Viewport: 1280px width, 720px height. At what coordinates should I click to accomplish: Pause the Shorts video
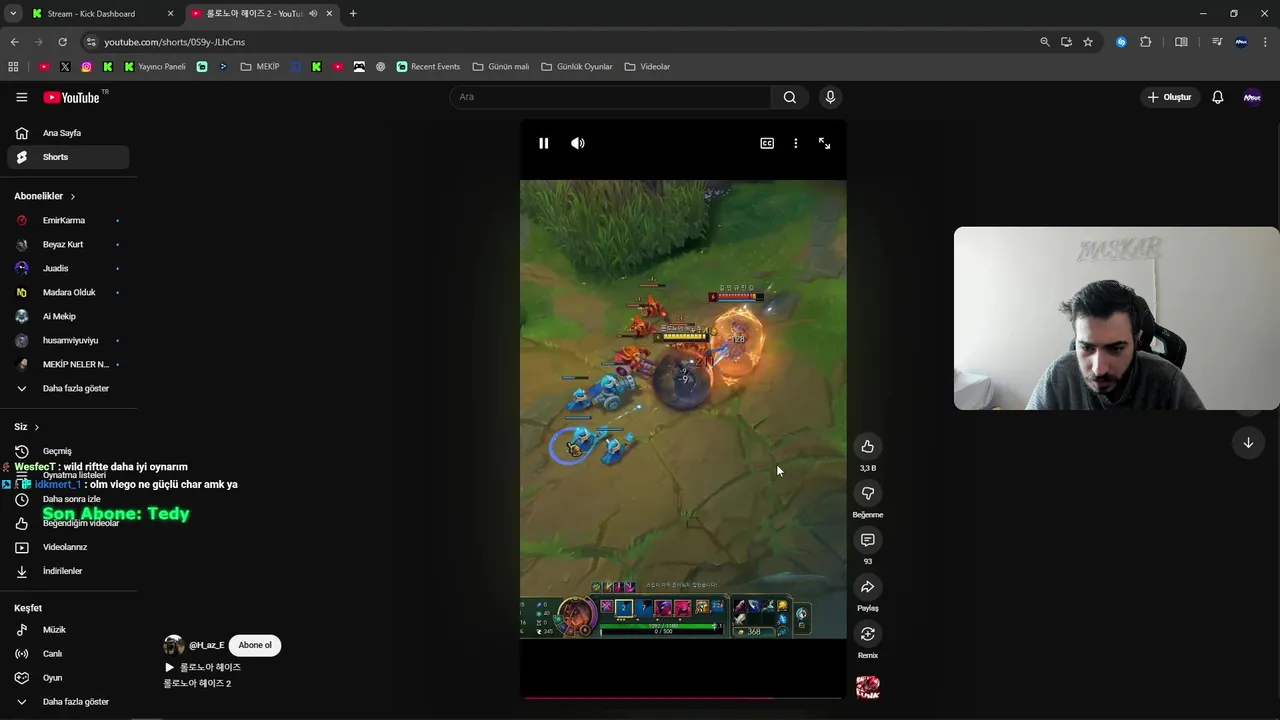[x=544, y=143]
